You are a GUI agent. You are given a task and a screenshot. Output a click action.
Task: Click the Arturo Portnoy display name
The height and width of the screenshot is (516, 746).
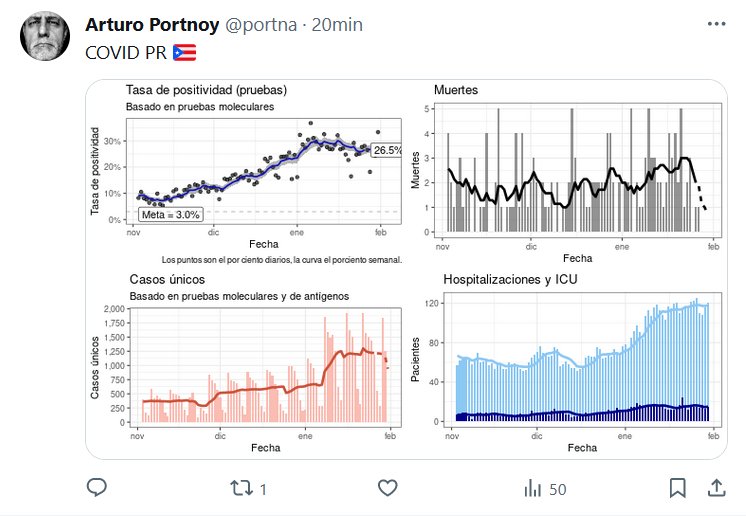[148, 24]
